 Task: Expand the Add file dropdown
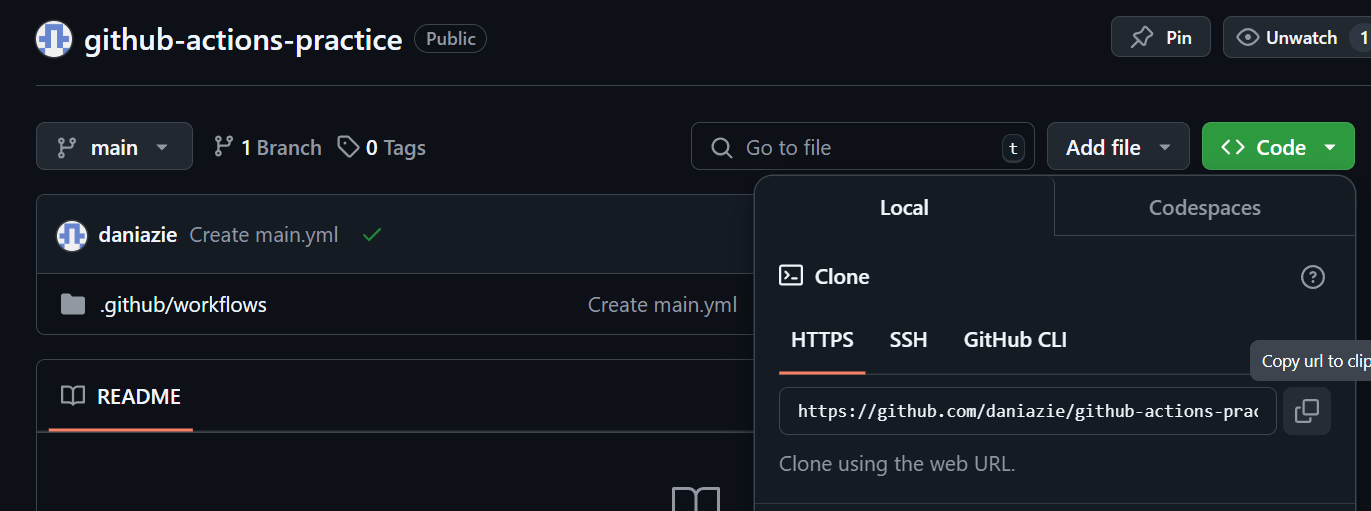coord(1117,147)
